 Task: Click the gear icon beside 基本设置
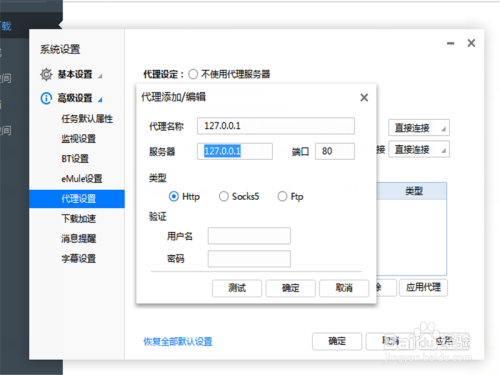(x=46, y=74)
